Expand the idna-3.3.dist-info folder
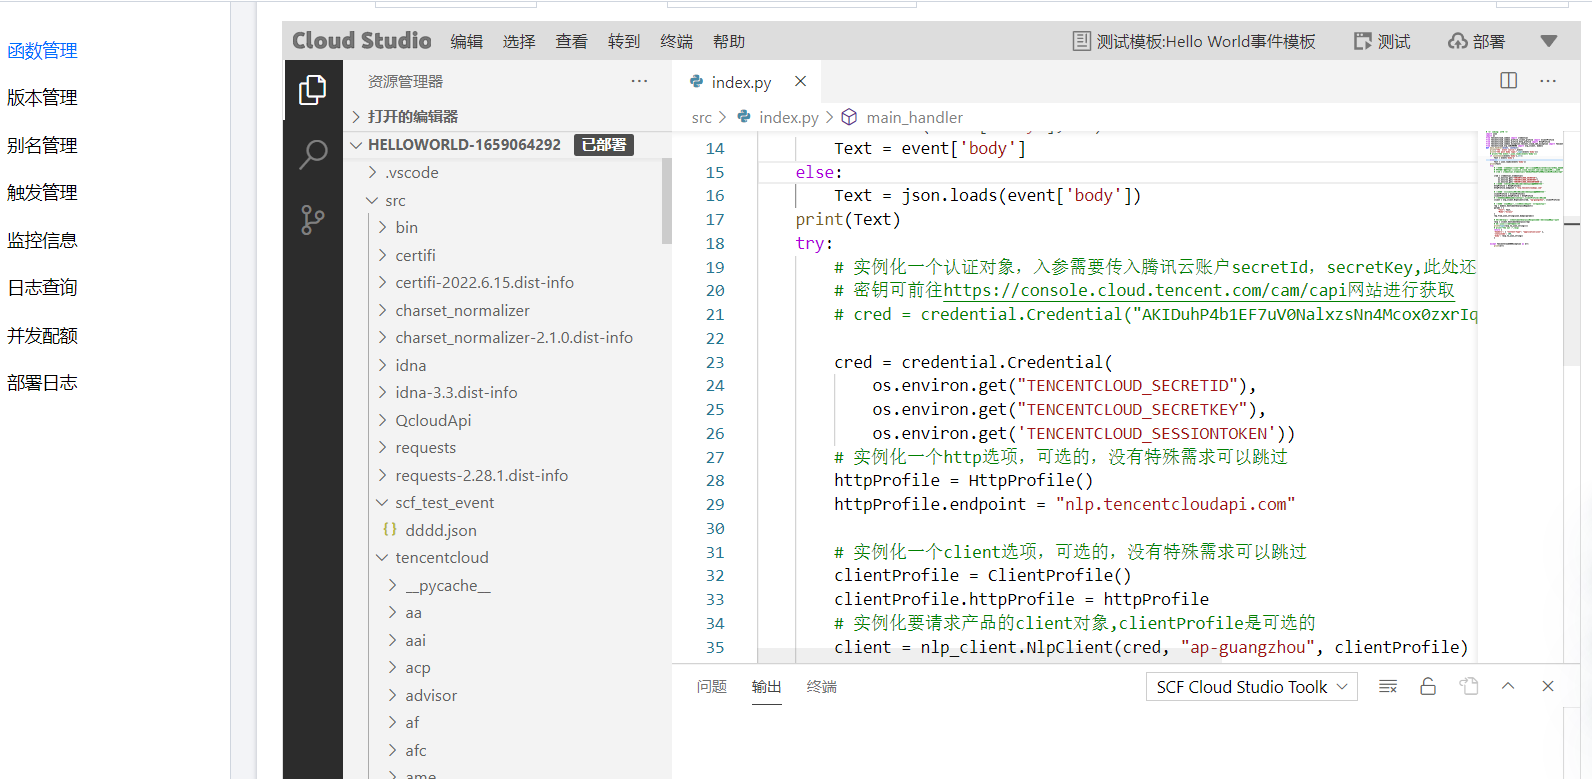Viewport: 1592px width, 779px height. click(383, 392)
